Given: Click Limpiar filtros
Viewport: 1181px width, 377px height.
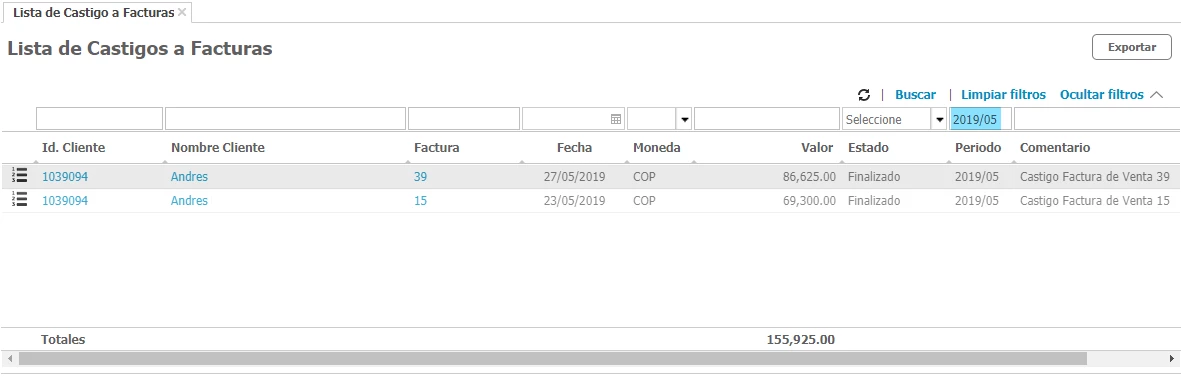Looking at the screenshot, I should tap(1003, 95).
